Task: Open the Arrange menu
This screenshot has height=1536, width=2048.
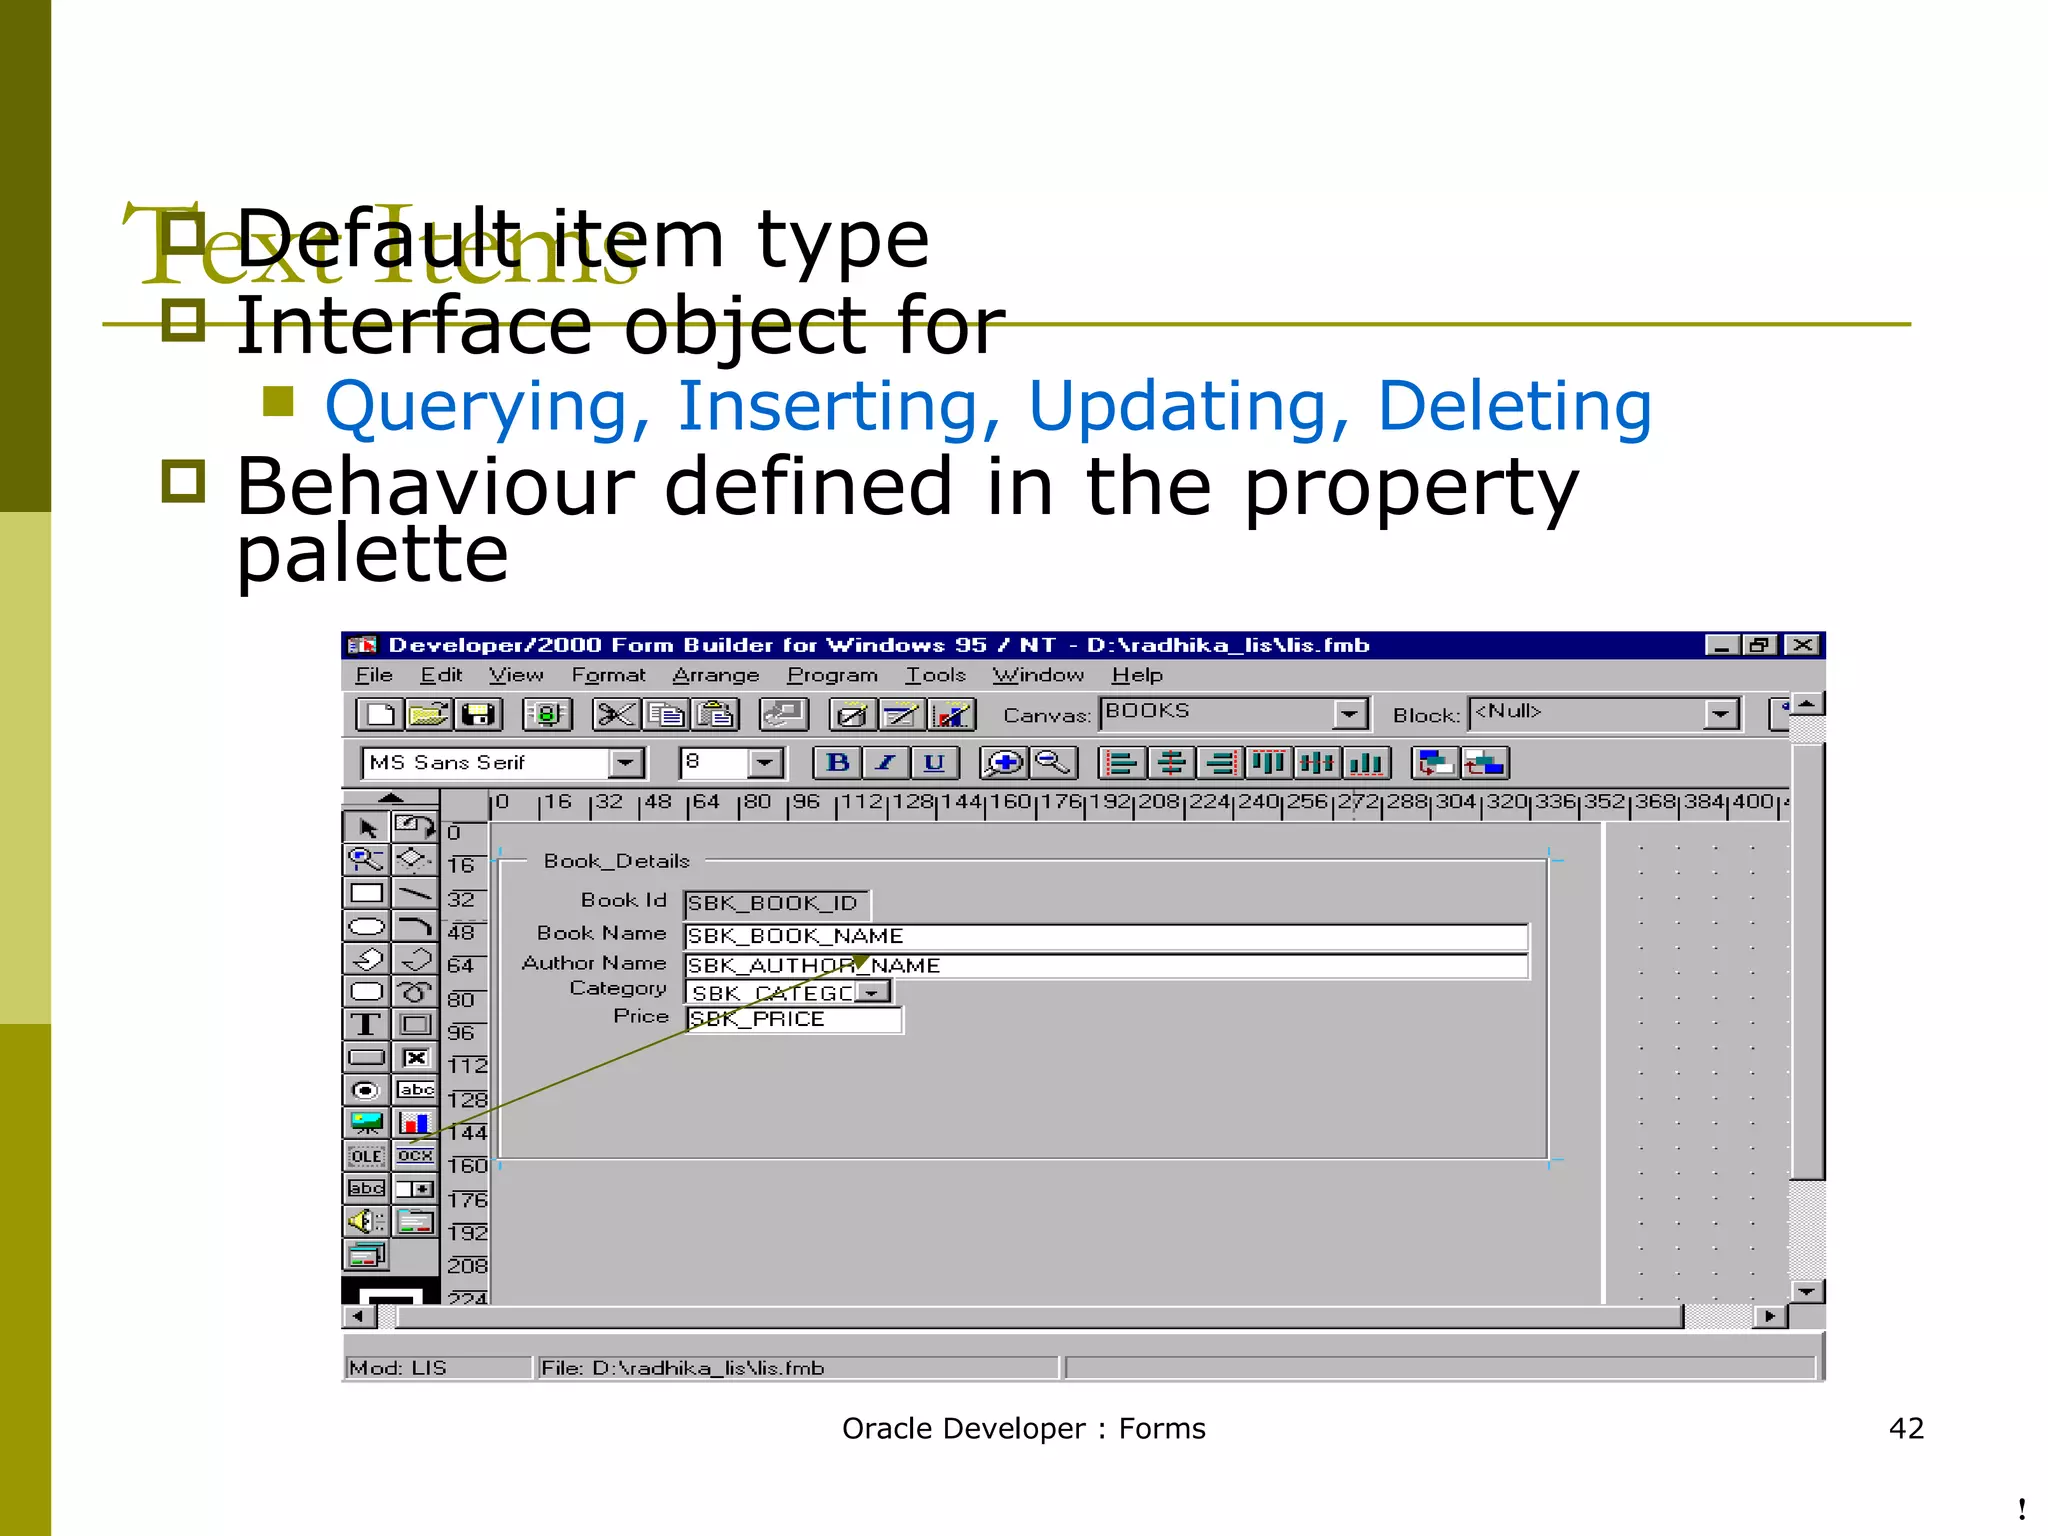Action: pyautogui.click(x=716, y=675)
